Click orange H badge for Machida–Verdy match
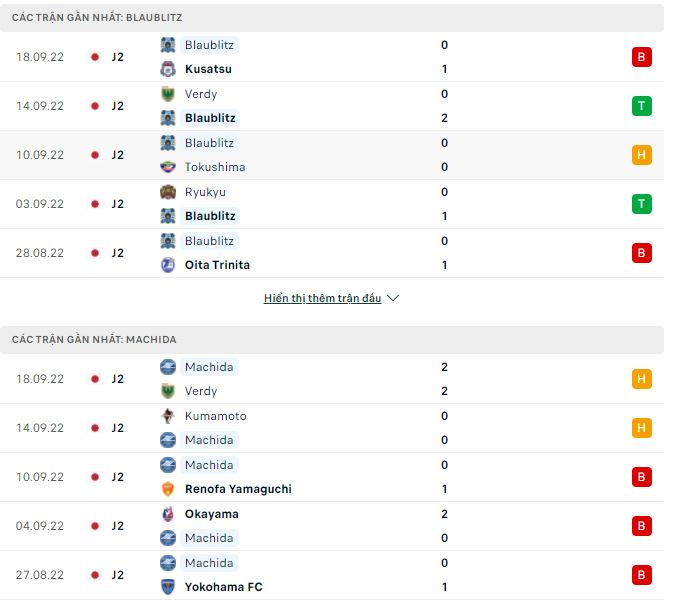This screenshot has width=675, height=601. pos(641,379)
